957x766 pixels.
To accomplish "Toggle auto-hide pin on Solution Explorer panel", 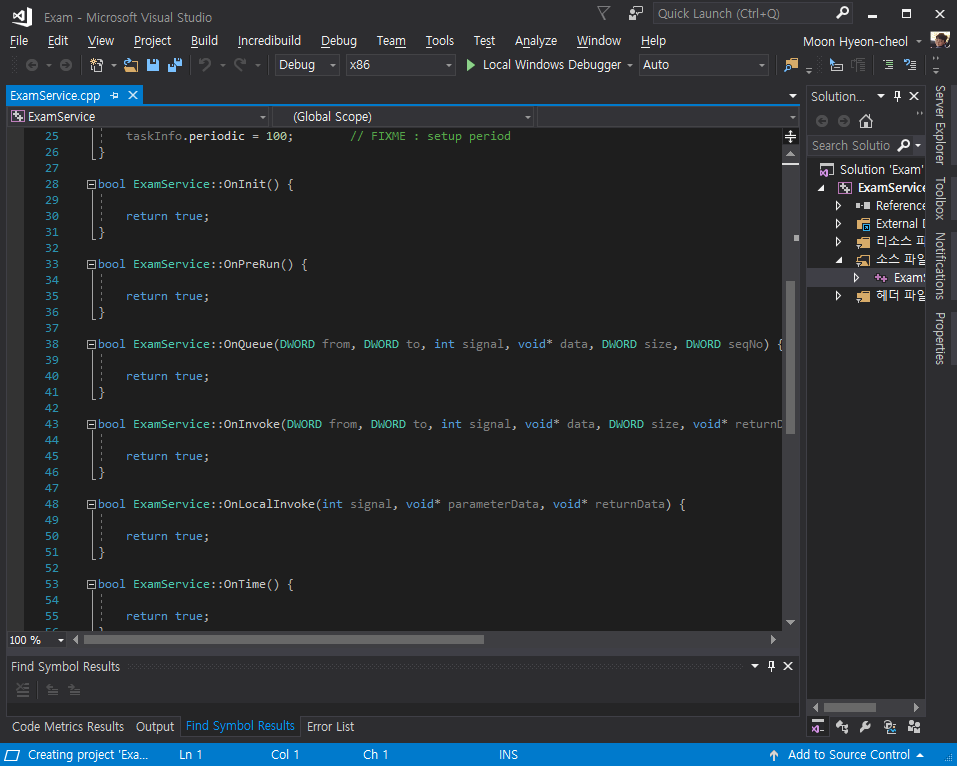I will pos(897,96).
